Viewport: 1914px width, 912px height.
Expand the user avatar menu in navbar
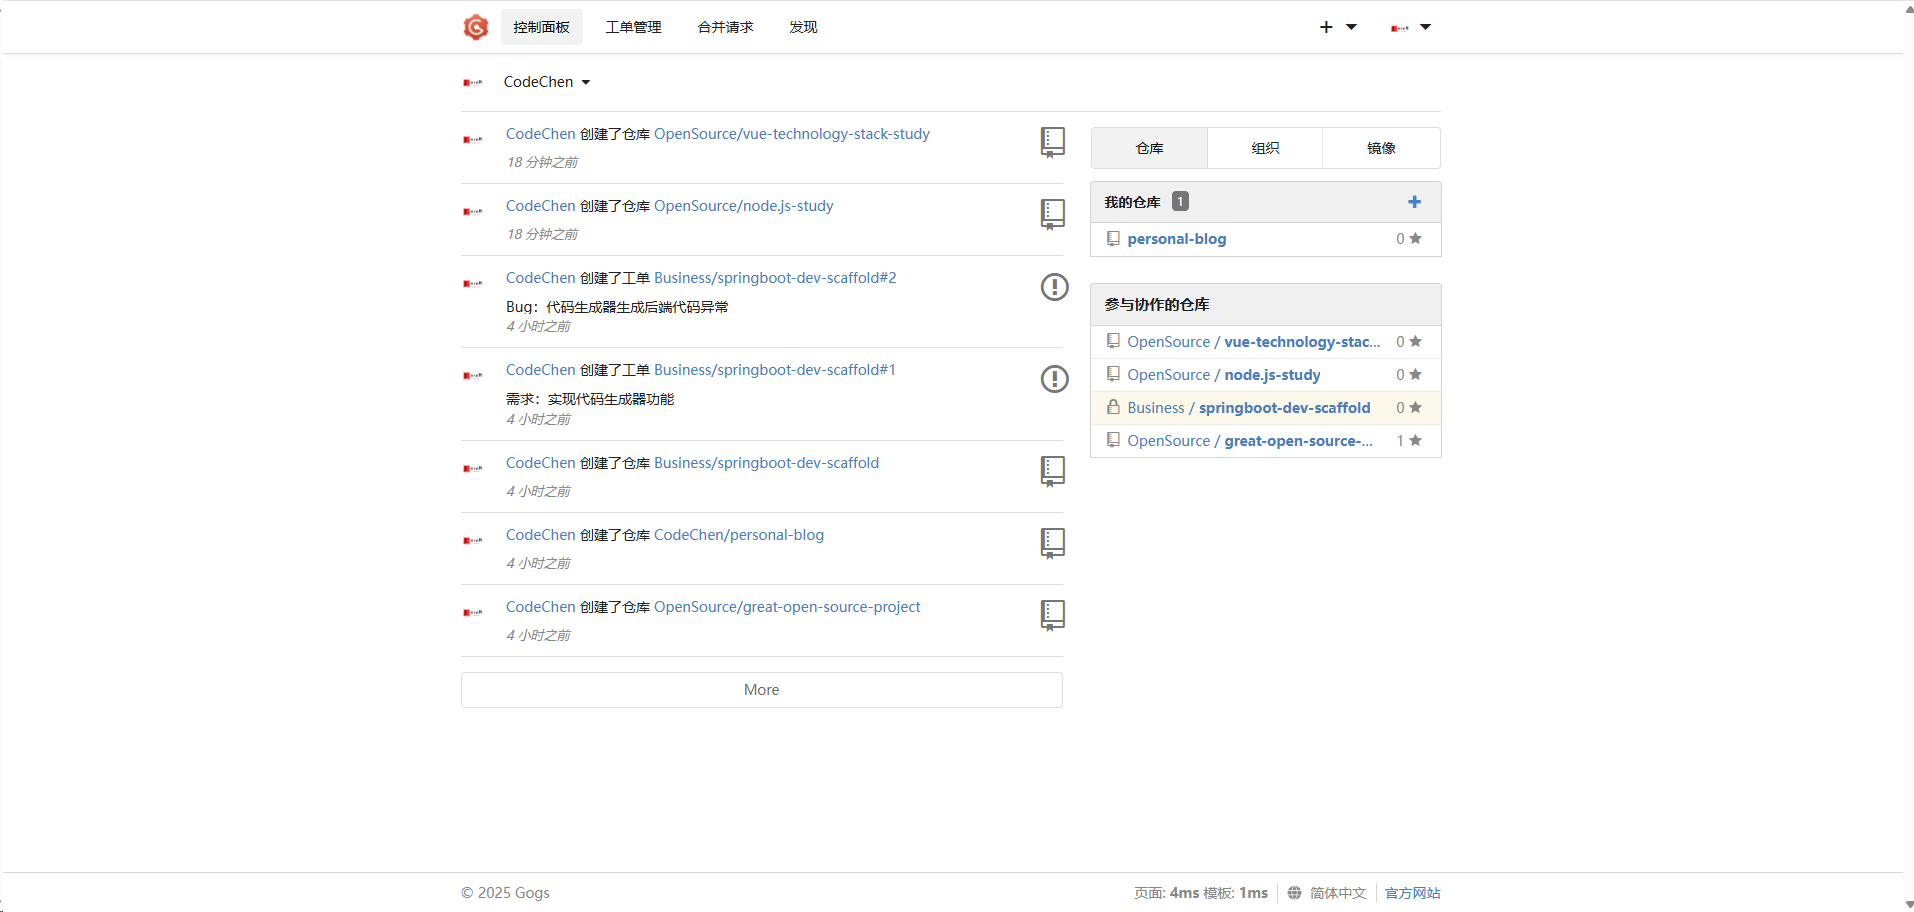coord(1410,27)
